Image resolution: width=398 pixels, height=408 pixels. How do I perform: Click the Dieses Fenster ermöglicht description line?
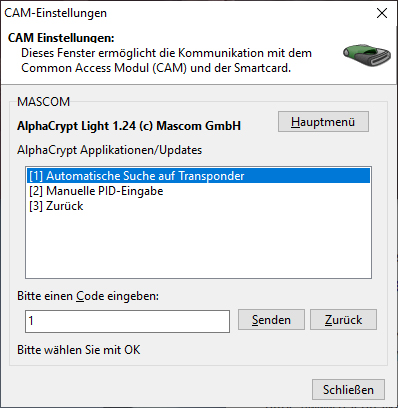tap(166, 53)
